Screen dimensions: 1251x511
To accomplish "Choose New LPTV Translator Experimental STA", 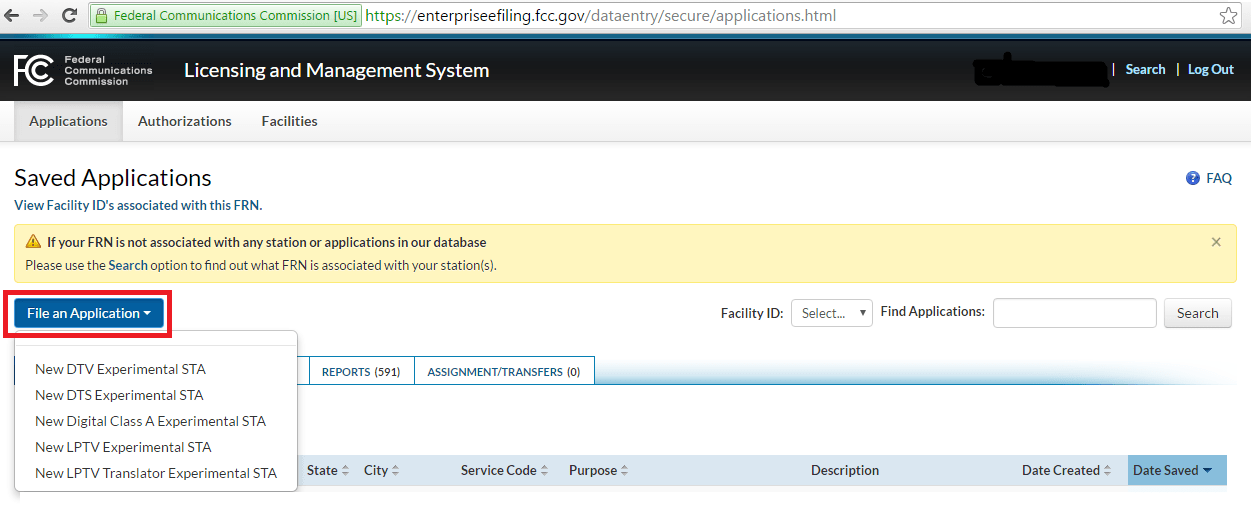I will 156,473.
